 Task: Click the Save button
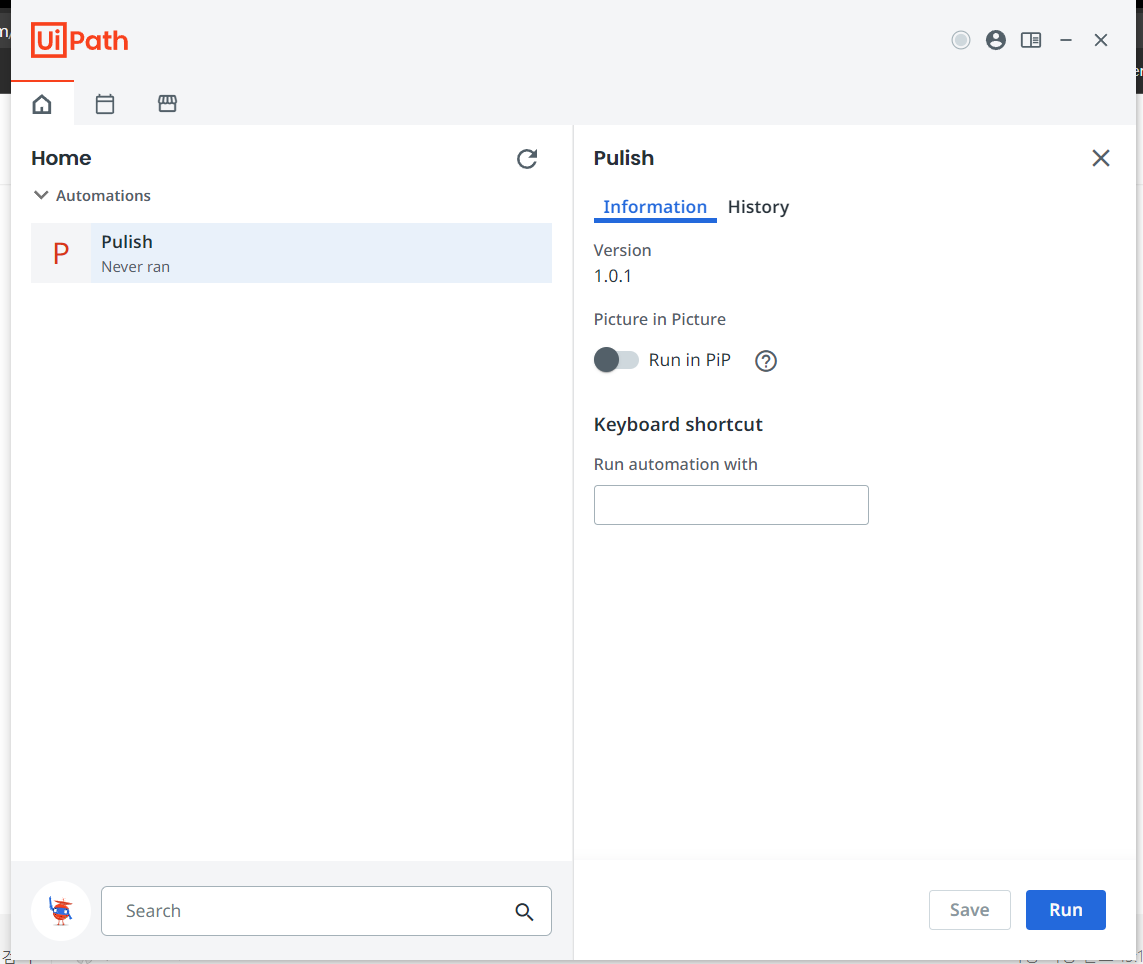pos(970,910)
